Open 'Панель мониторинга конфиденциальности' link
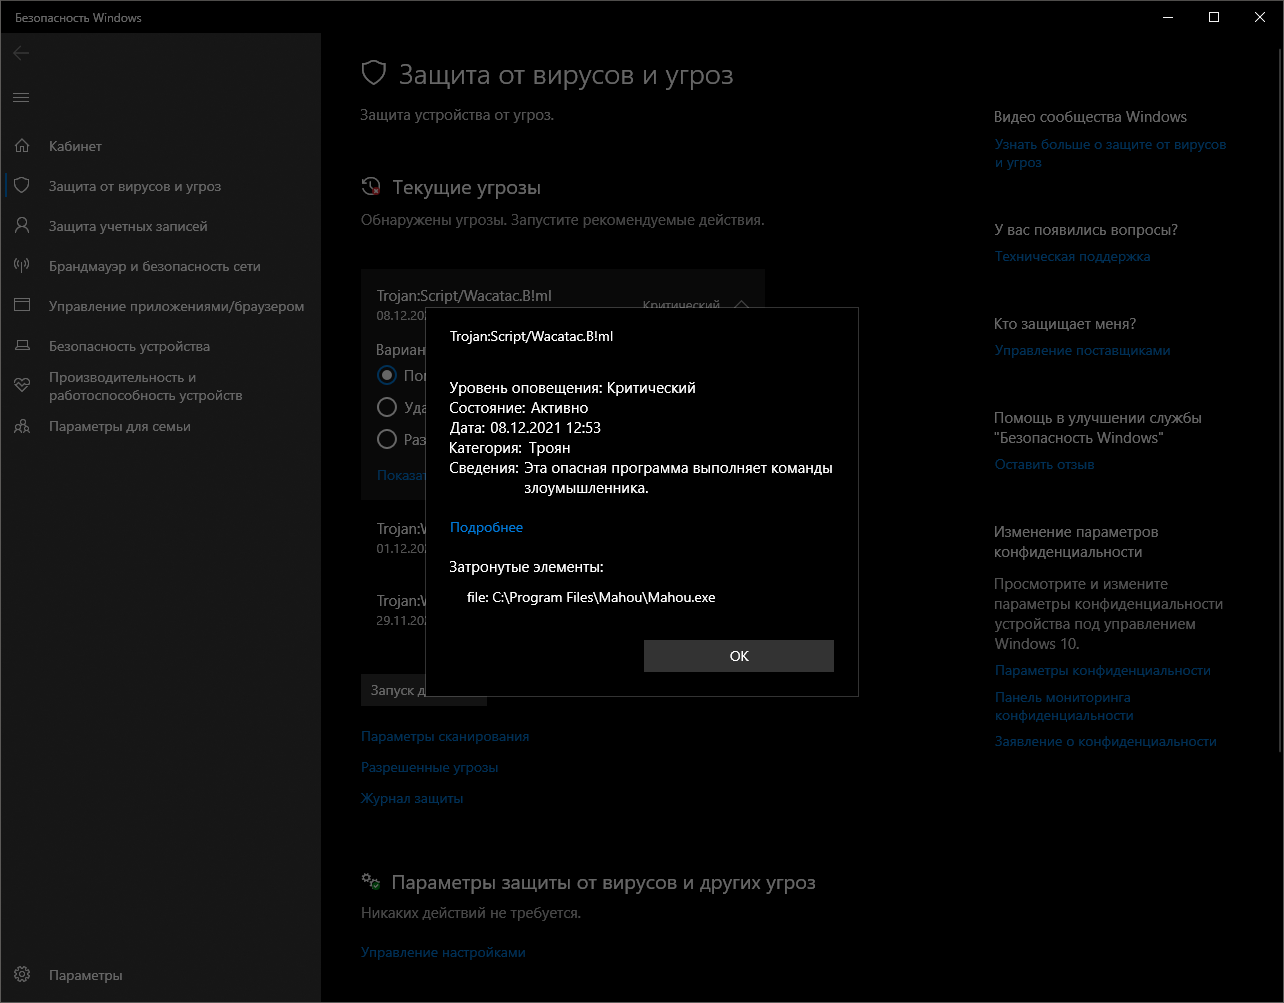Viewport: 1284px width, 1003px height. pos(1064,706)
